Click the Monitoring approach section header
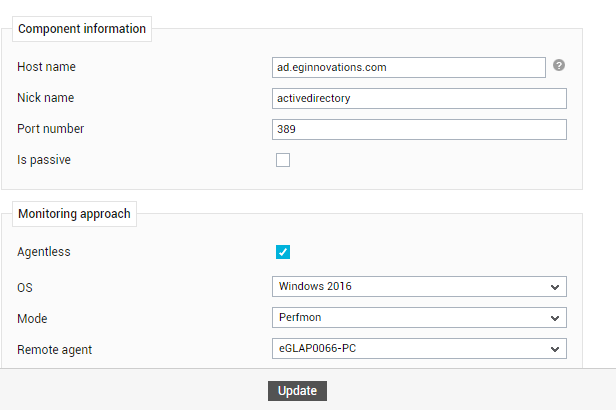The width and height of the screenshot is (616, 410). (x=74, y=214)
